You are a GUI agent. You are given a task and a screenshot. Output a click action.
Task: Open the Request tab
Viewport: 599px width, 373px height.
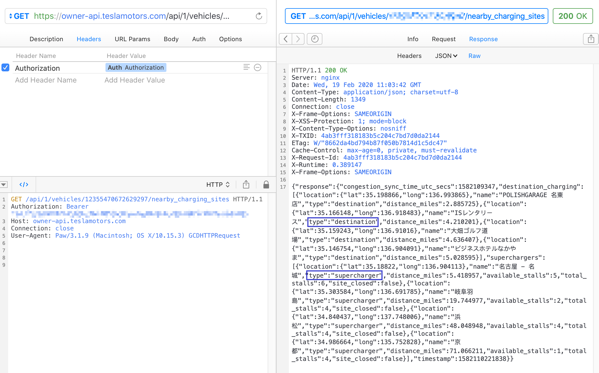click(444, 39)
